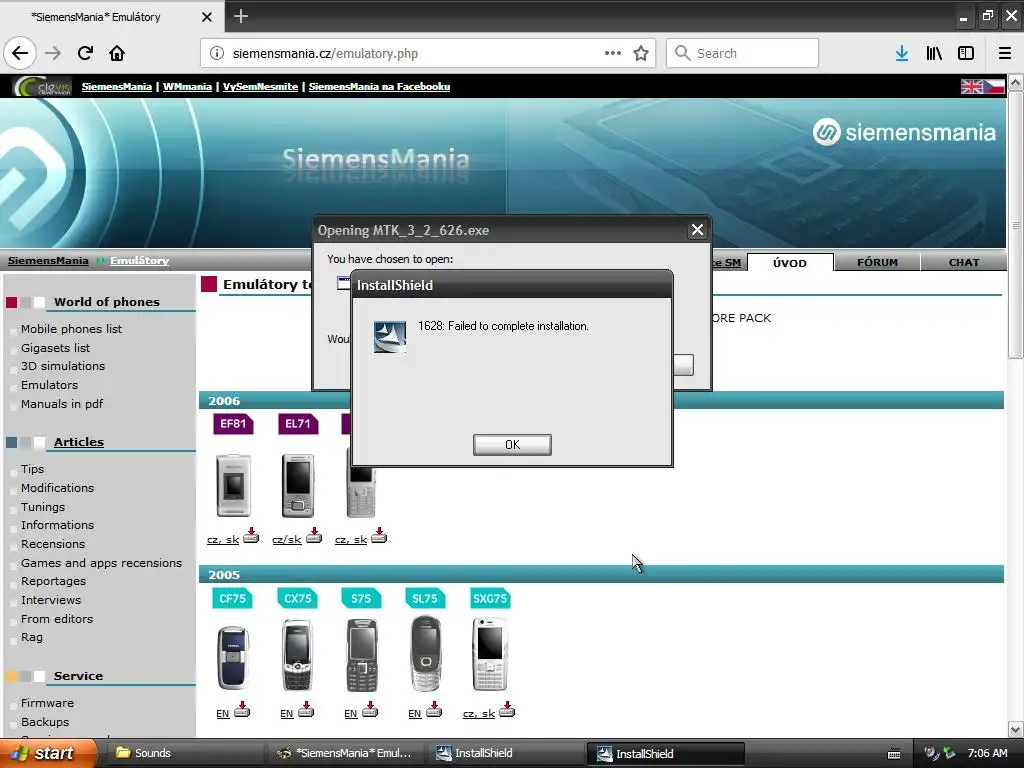Toggle the sidebar view icon
The height and width of the screenshot is (768, 1024).
tap(966, 53)
